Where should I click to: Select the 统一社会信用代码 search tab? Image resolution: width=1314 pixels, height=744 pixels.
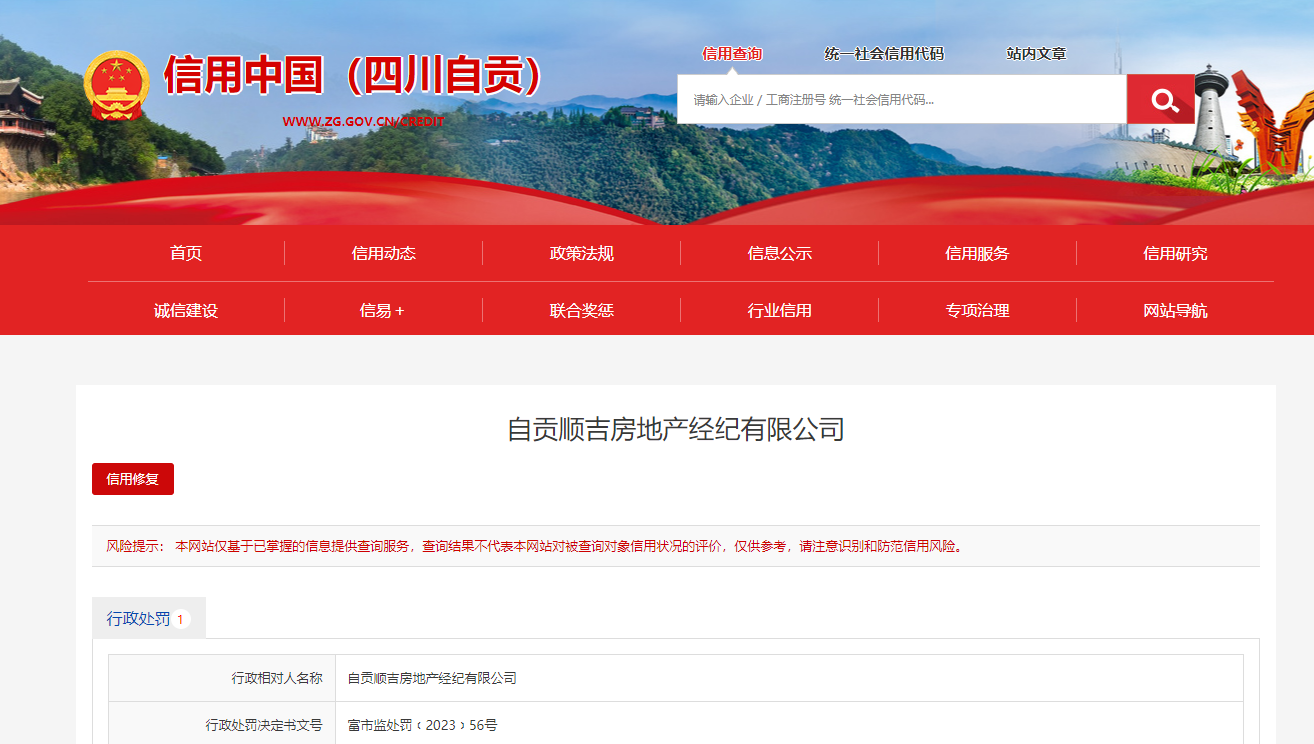click(884, 54)
